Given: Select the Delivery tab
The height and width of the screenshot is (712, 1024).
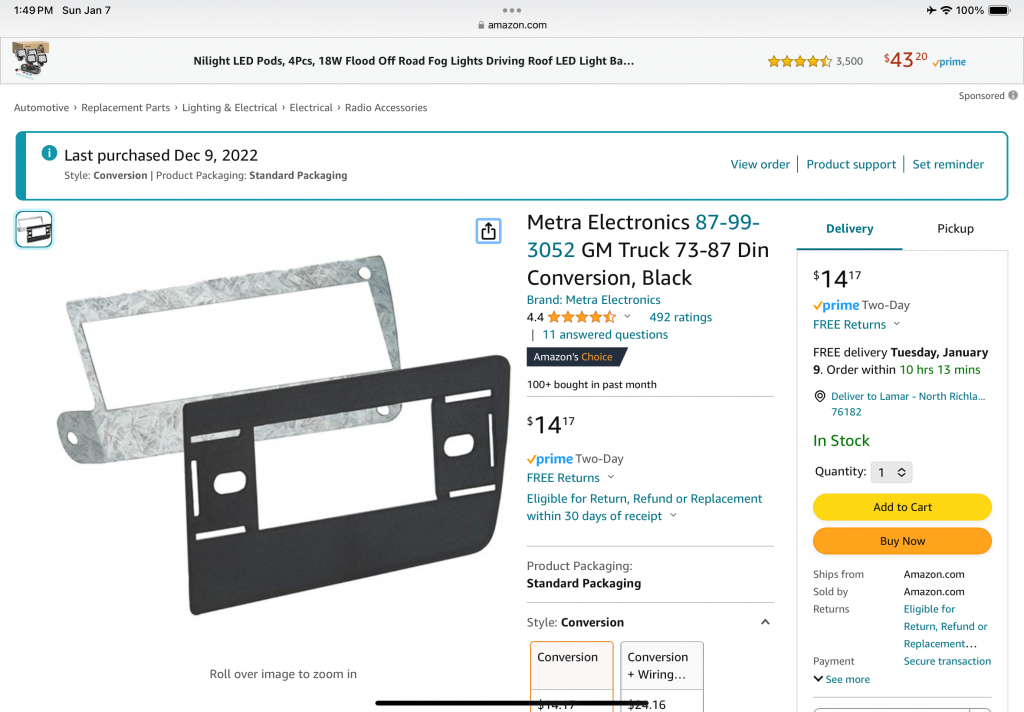Looking at the screenshot, I should [849, 229].
